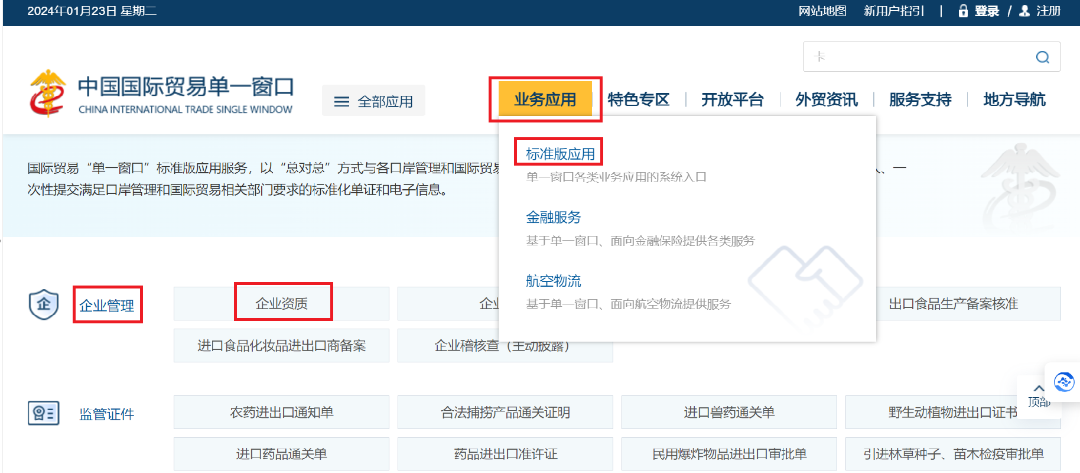The width and height of the screenshot is (1080, 473).
Task: Open the 外贸资讯 menu
Action: pos(827,100)
